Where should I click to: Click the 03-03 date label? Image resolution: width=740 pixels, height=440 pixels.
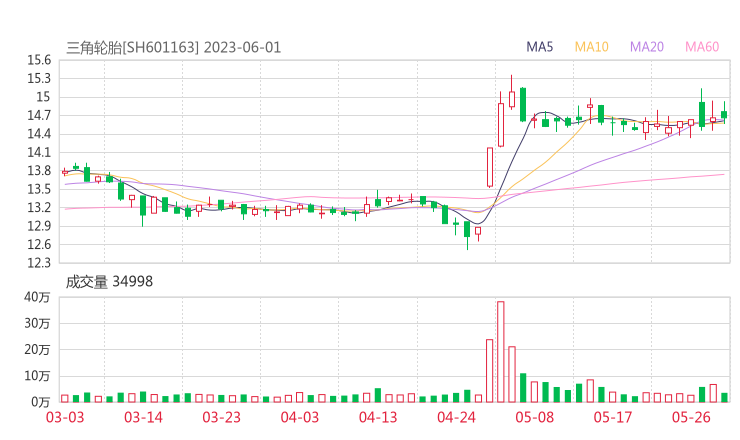(x=65, y=417)
